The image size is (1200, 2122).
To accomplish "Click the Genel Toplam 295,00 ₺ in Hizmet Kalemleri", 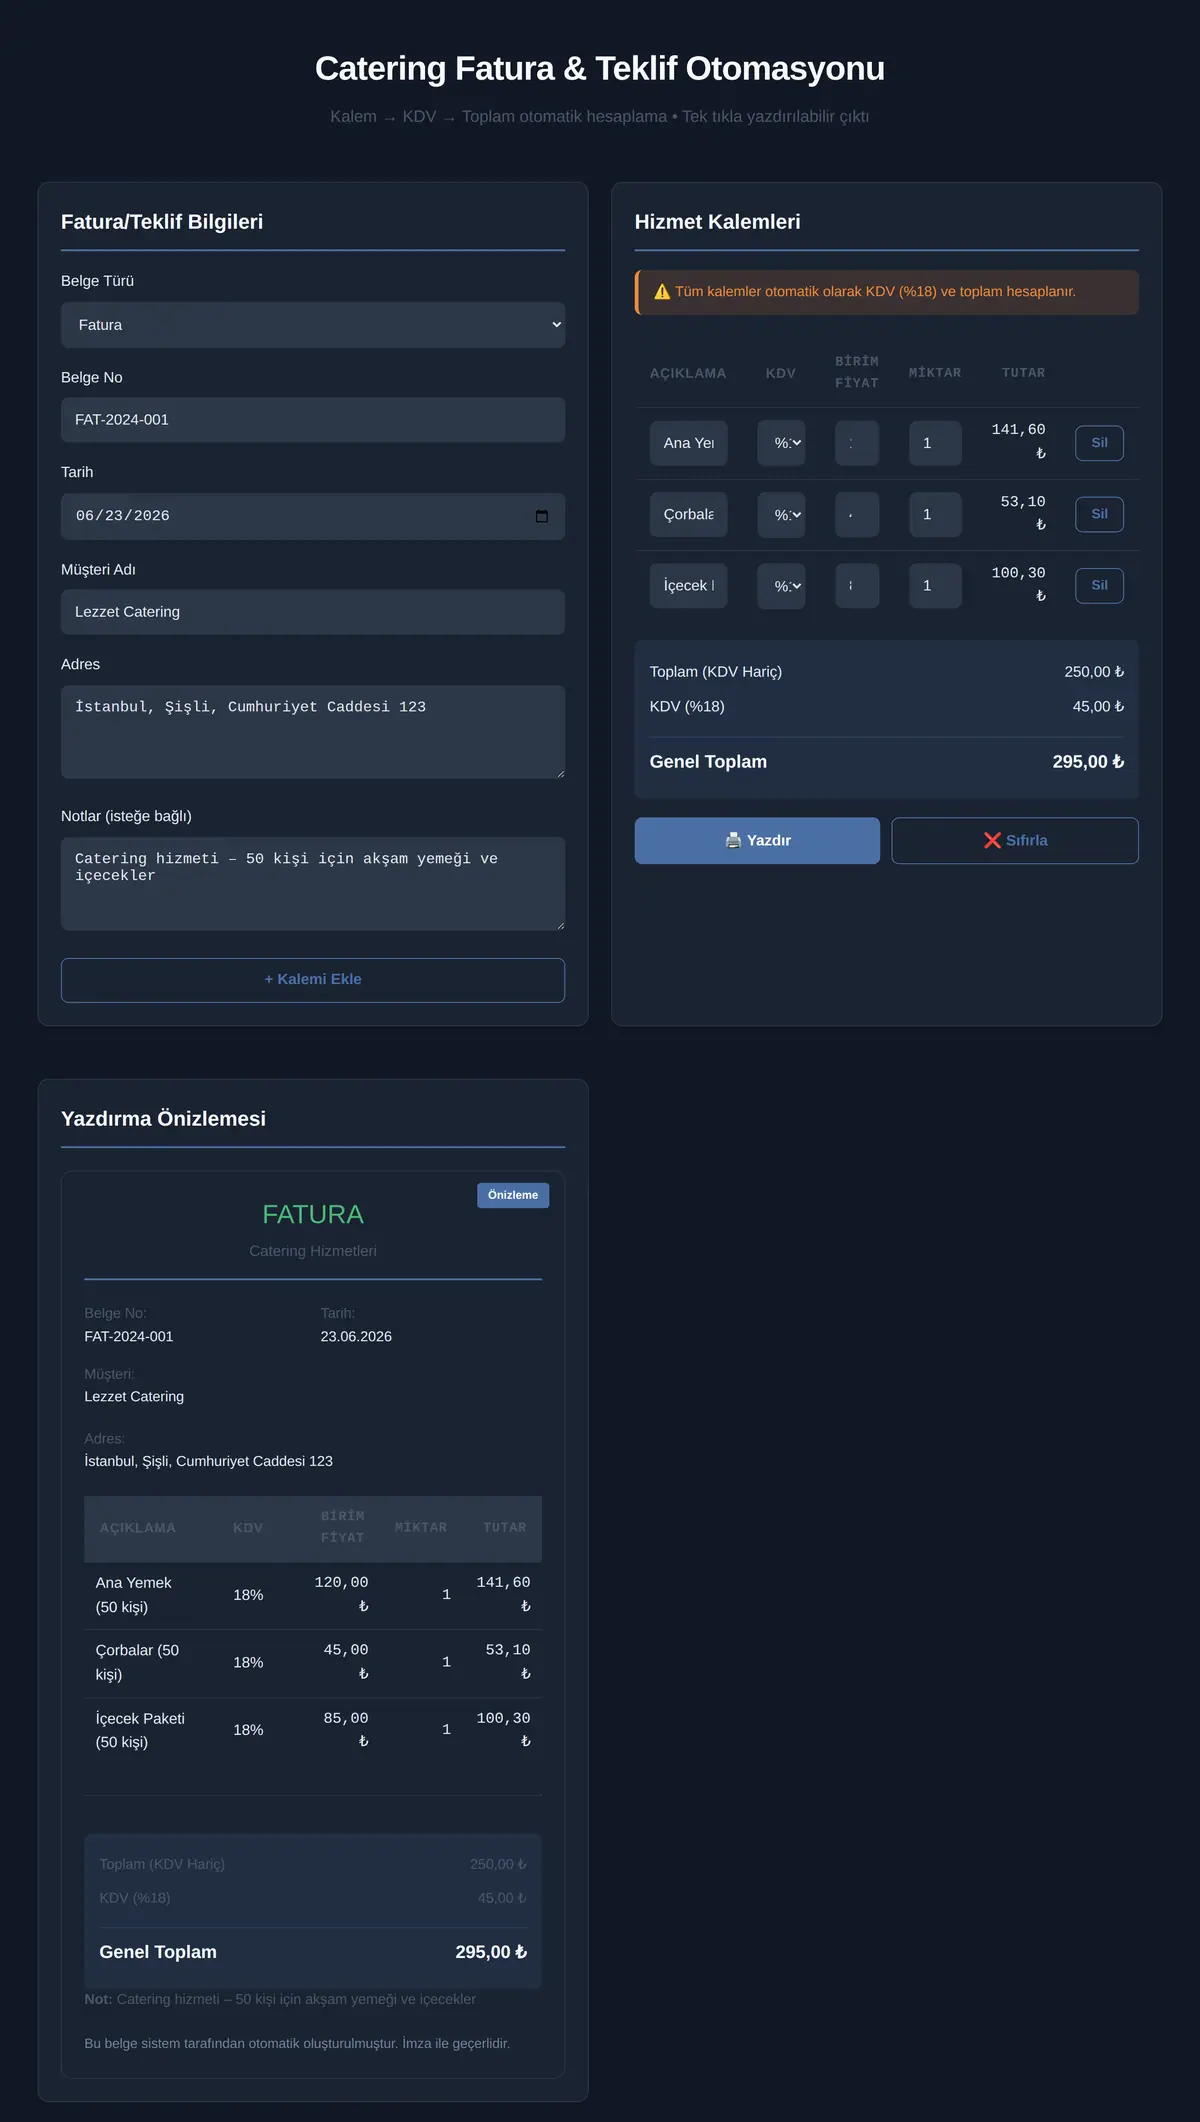I will (x=1088, y=762).
